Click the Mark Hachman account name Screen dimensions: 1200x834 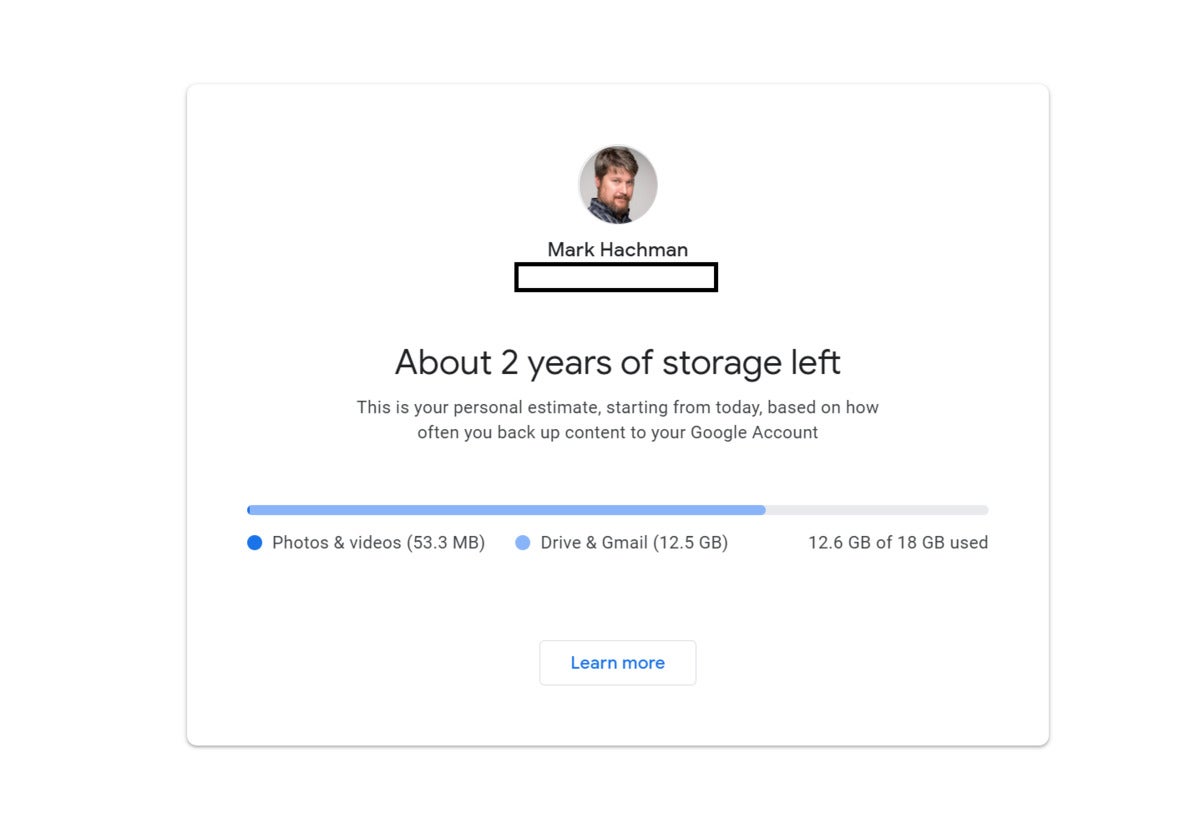tap(618, 250)
